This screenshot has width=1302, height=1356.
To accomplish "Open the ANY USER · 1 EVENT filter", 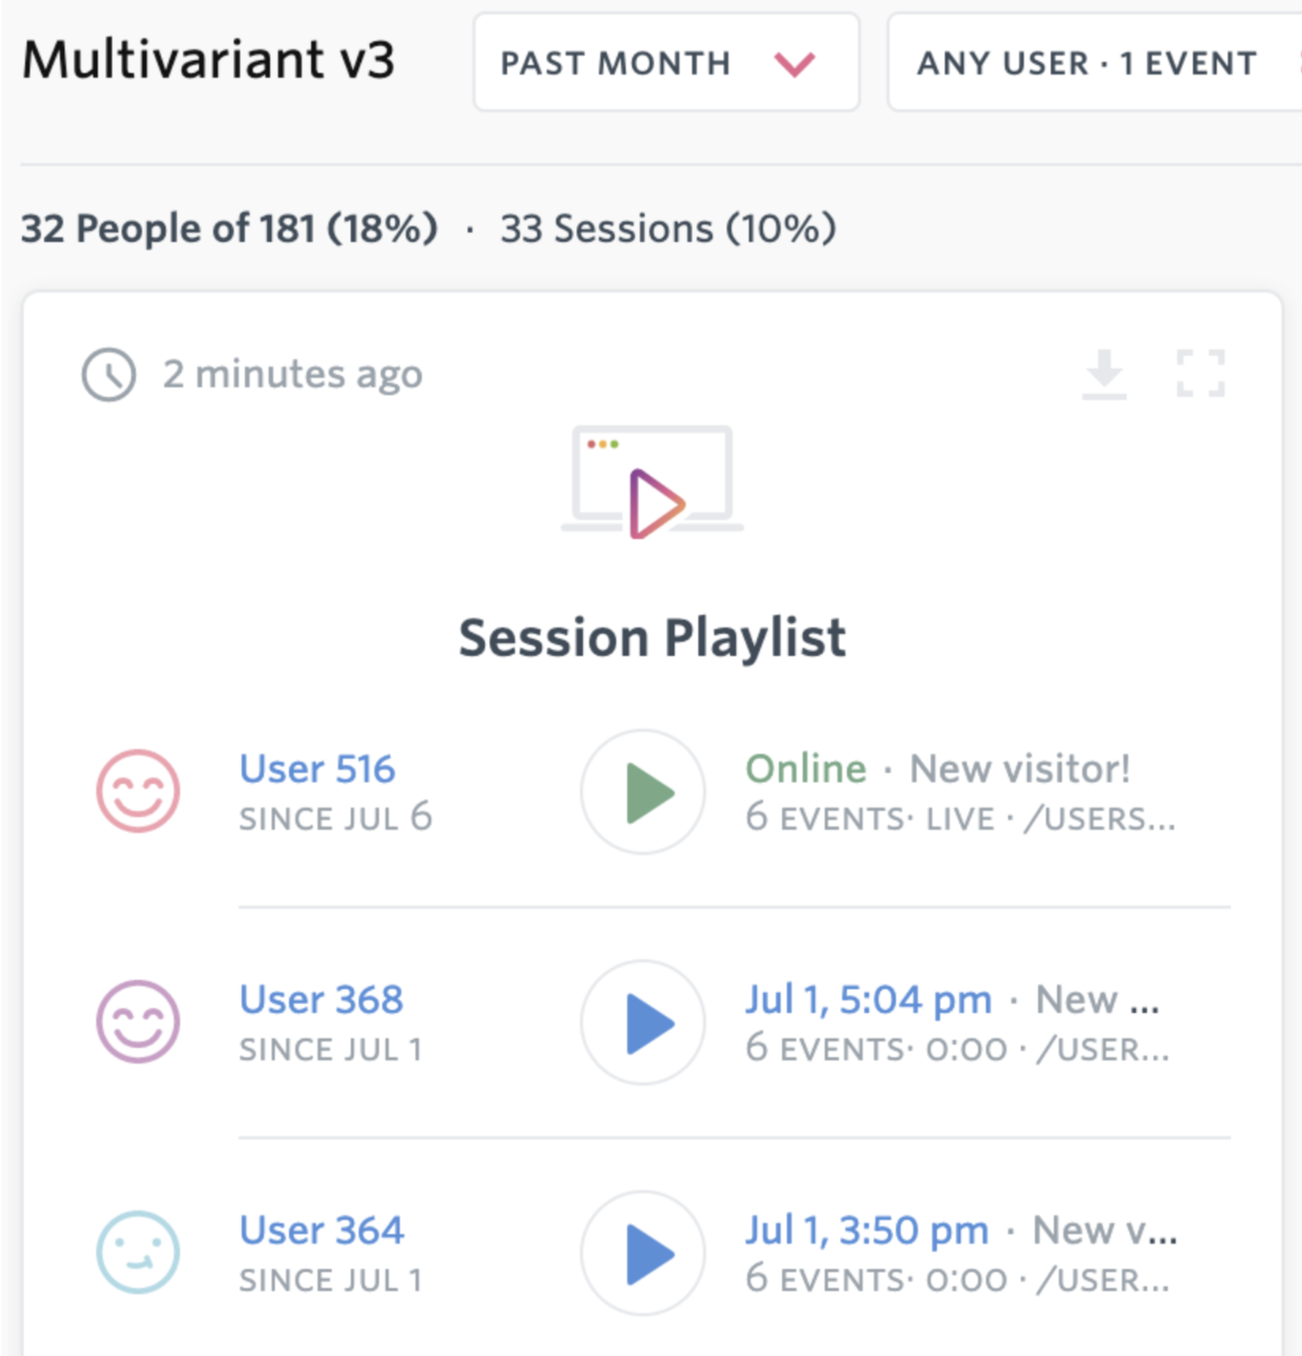I will point(1087,63).
